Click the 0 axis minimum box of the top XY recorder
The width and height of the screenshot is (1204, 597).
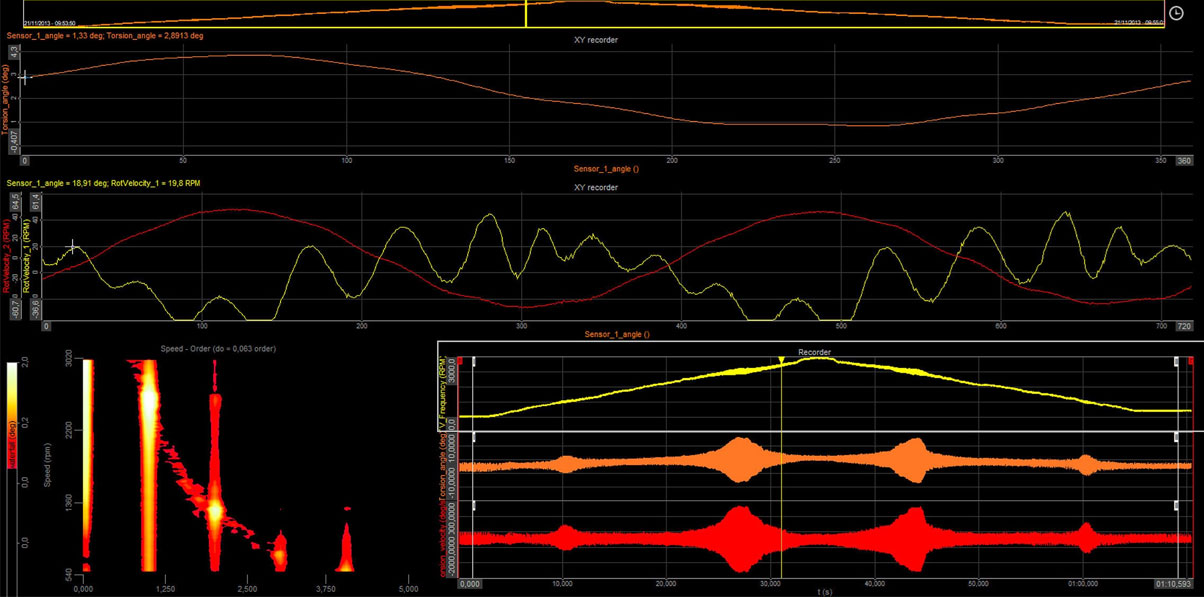(x=25, y=160)
